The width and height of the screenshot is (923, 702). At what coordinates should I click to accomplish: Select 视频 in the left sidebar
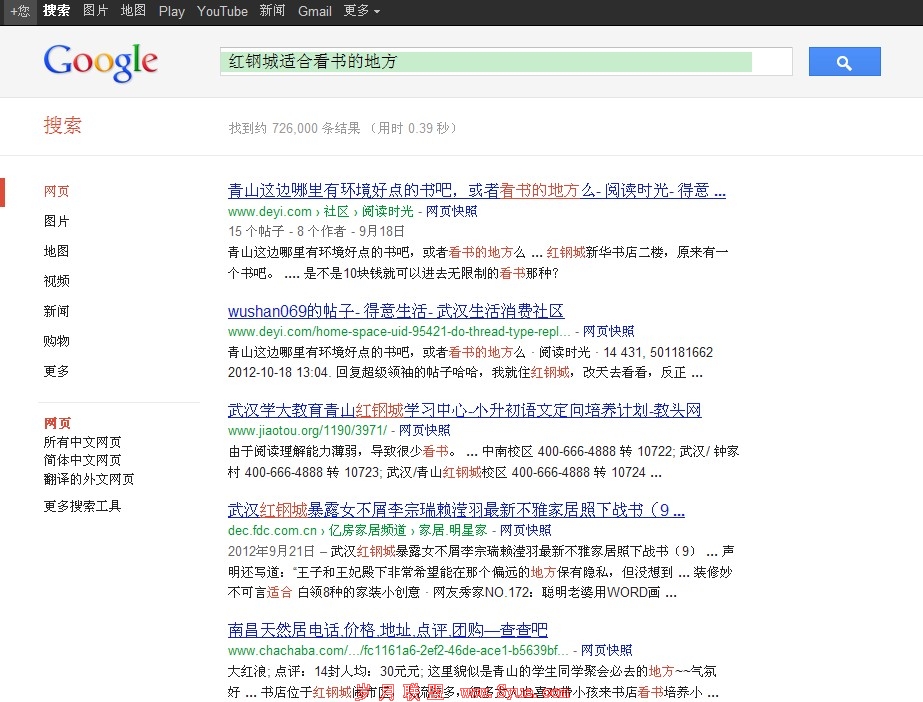point(57,281)
